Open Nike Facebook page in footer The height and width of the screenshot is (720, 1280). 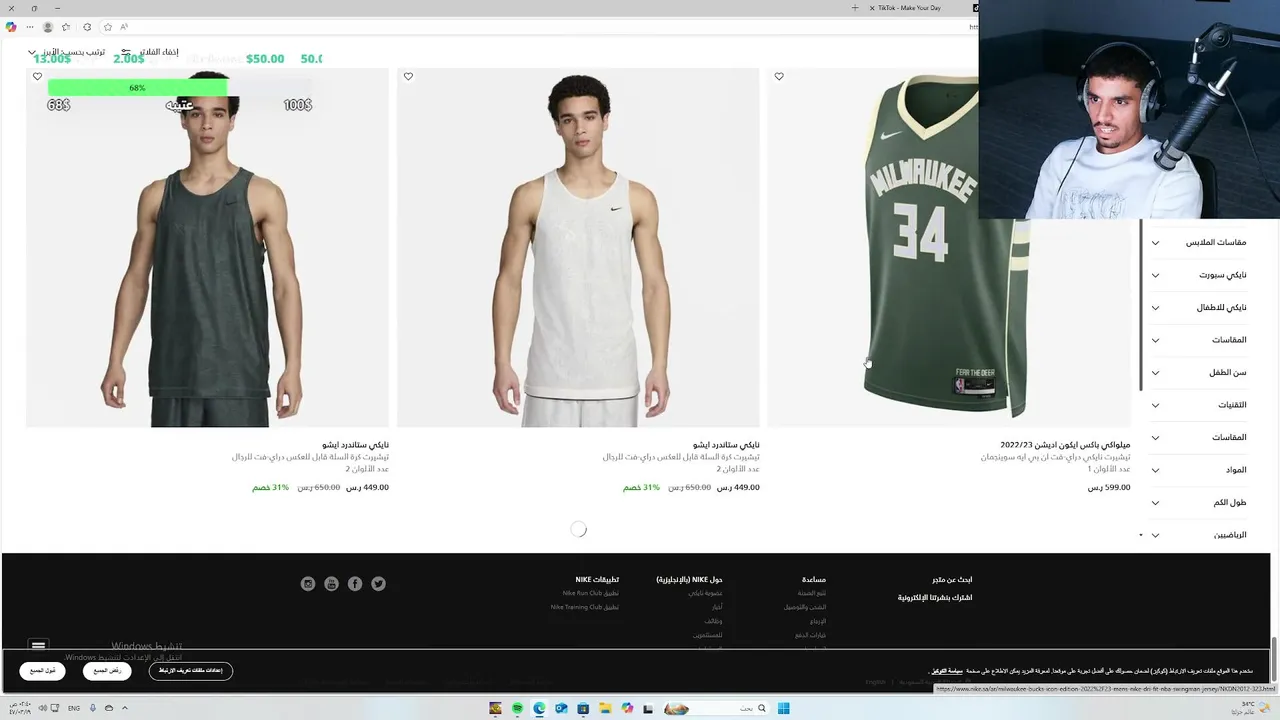355,584
